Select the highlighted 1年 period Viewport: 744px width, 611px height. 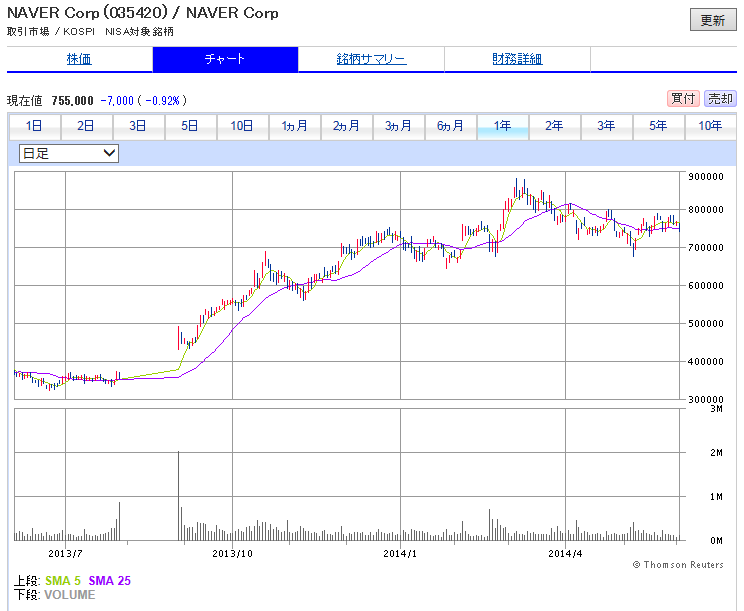(x=502, y=126)
